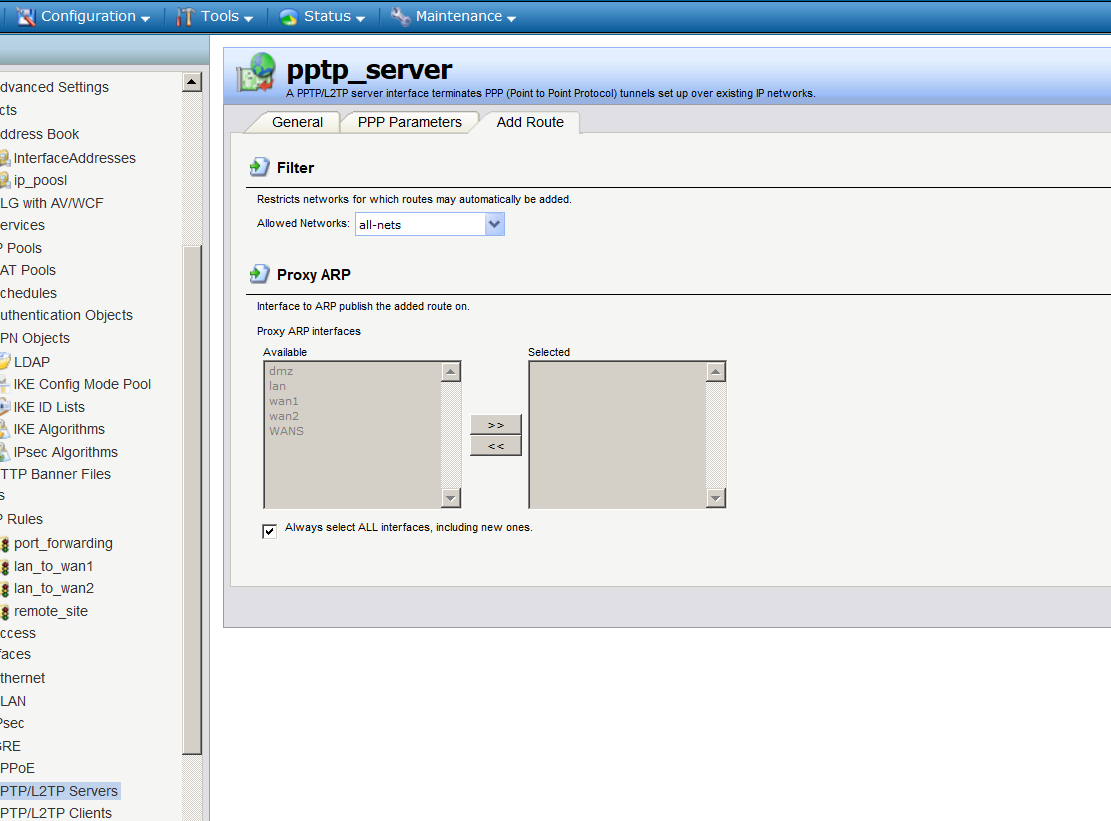This screenshot has height=821, width=1111.
Task: Open IP Rules in sidebar
Action: point(22,519)
